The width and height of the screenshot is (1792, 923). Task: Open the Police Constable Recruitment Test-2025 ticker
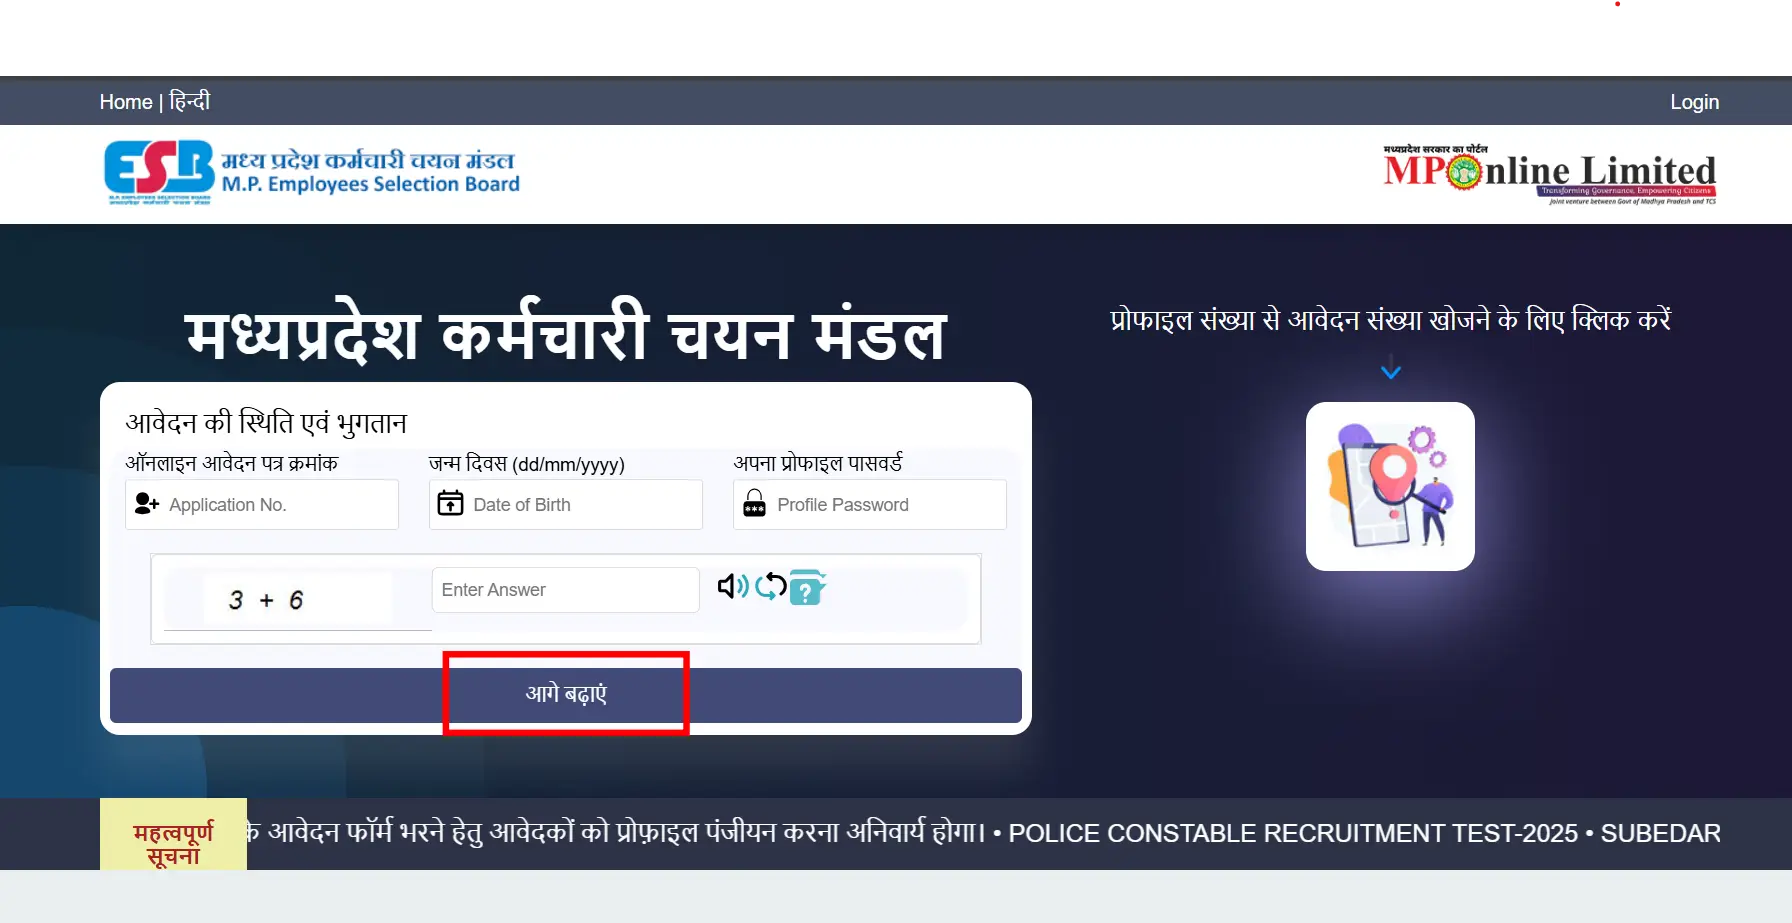click(1293, 833)
